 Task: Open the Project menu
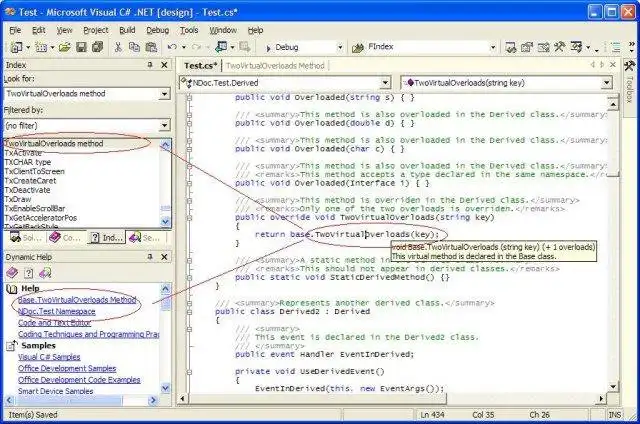(x=96, y=30)
